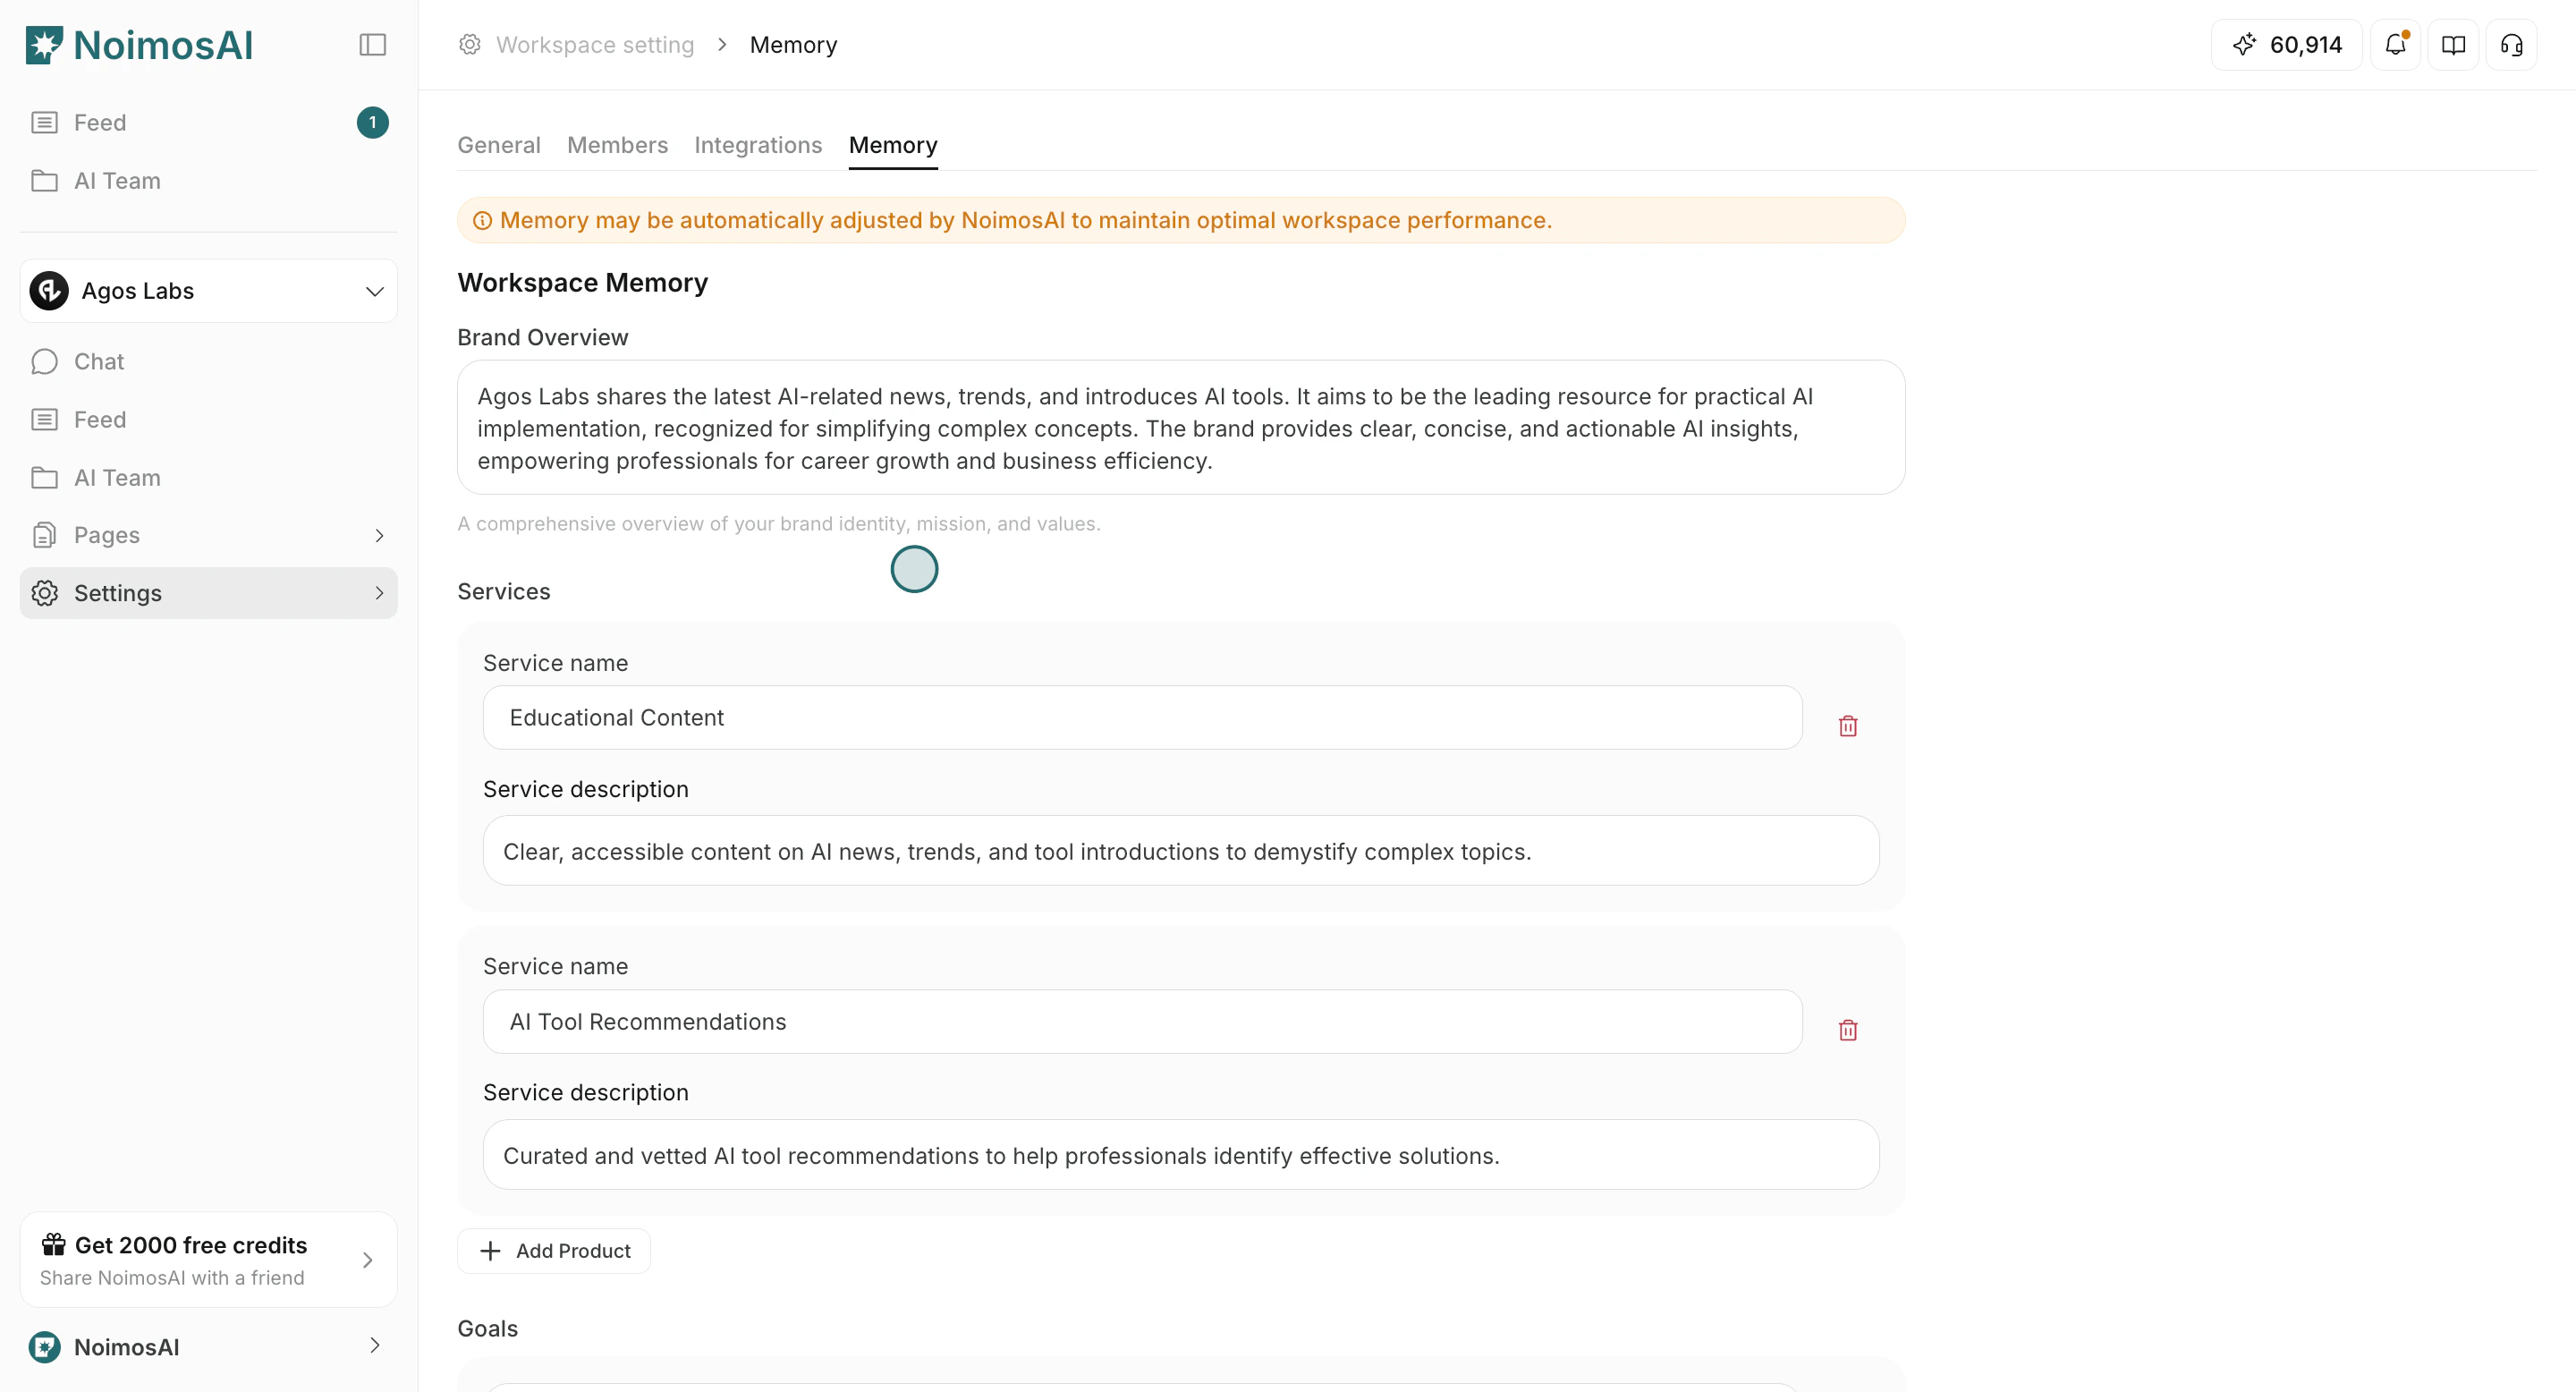This screenshot has width=2576, height=1392.
Task: Switch to the Integrations tab
Action: point(757,145)
